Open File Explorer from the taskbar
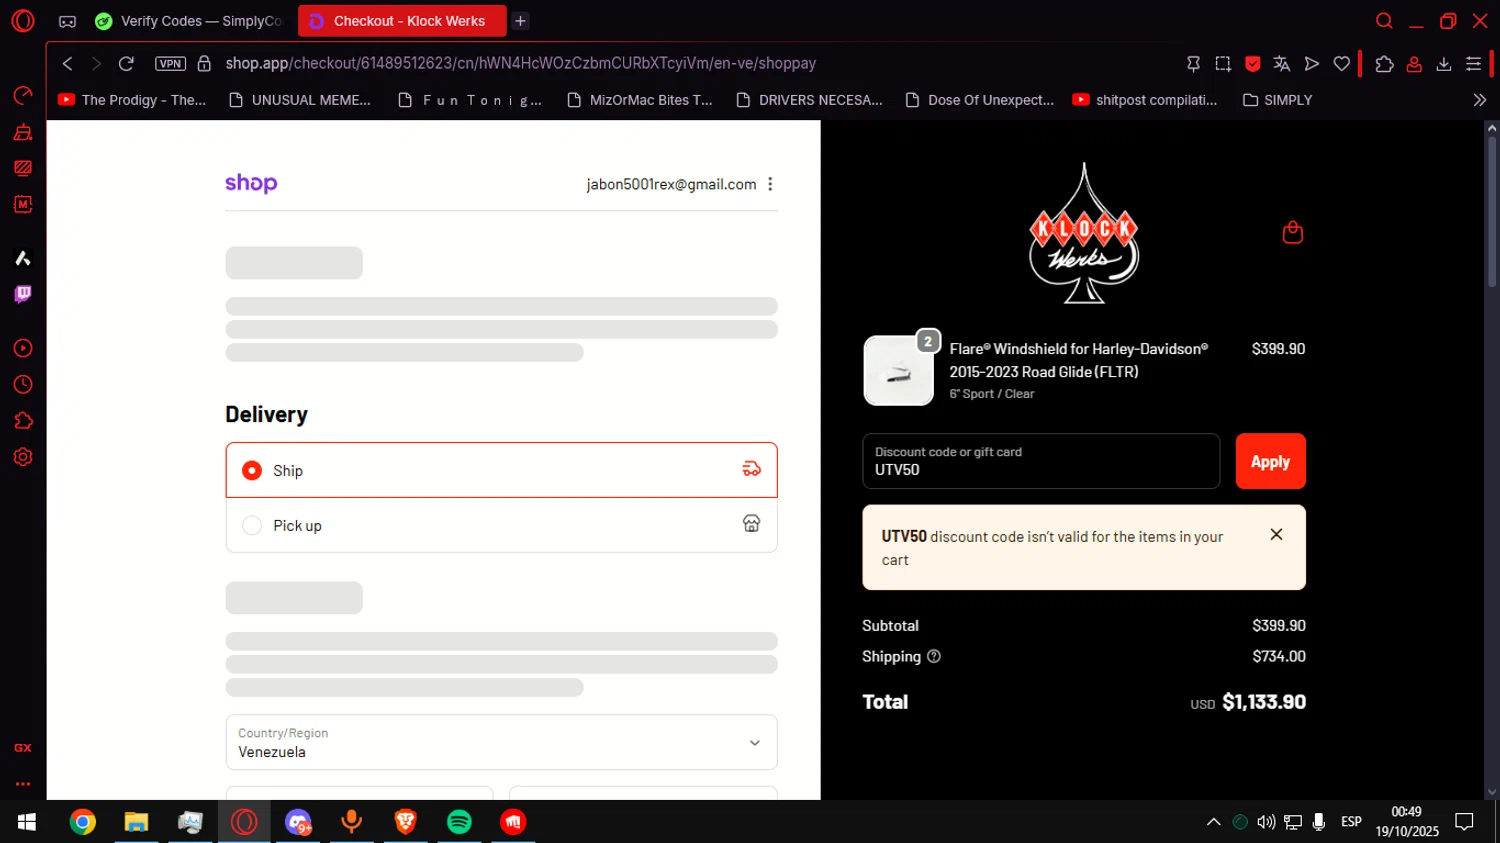Screen dimensions: 1500x843 click(136, 822)
